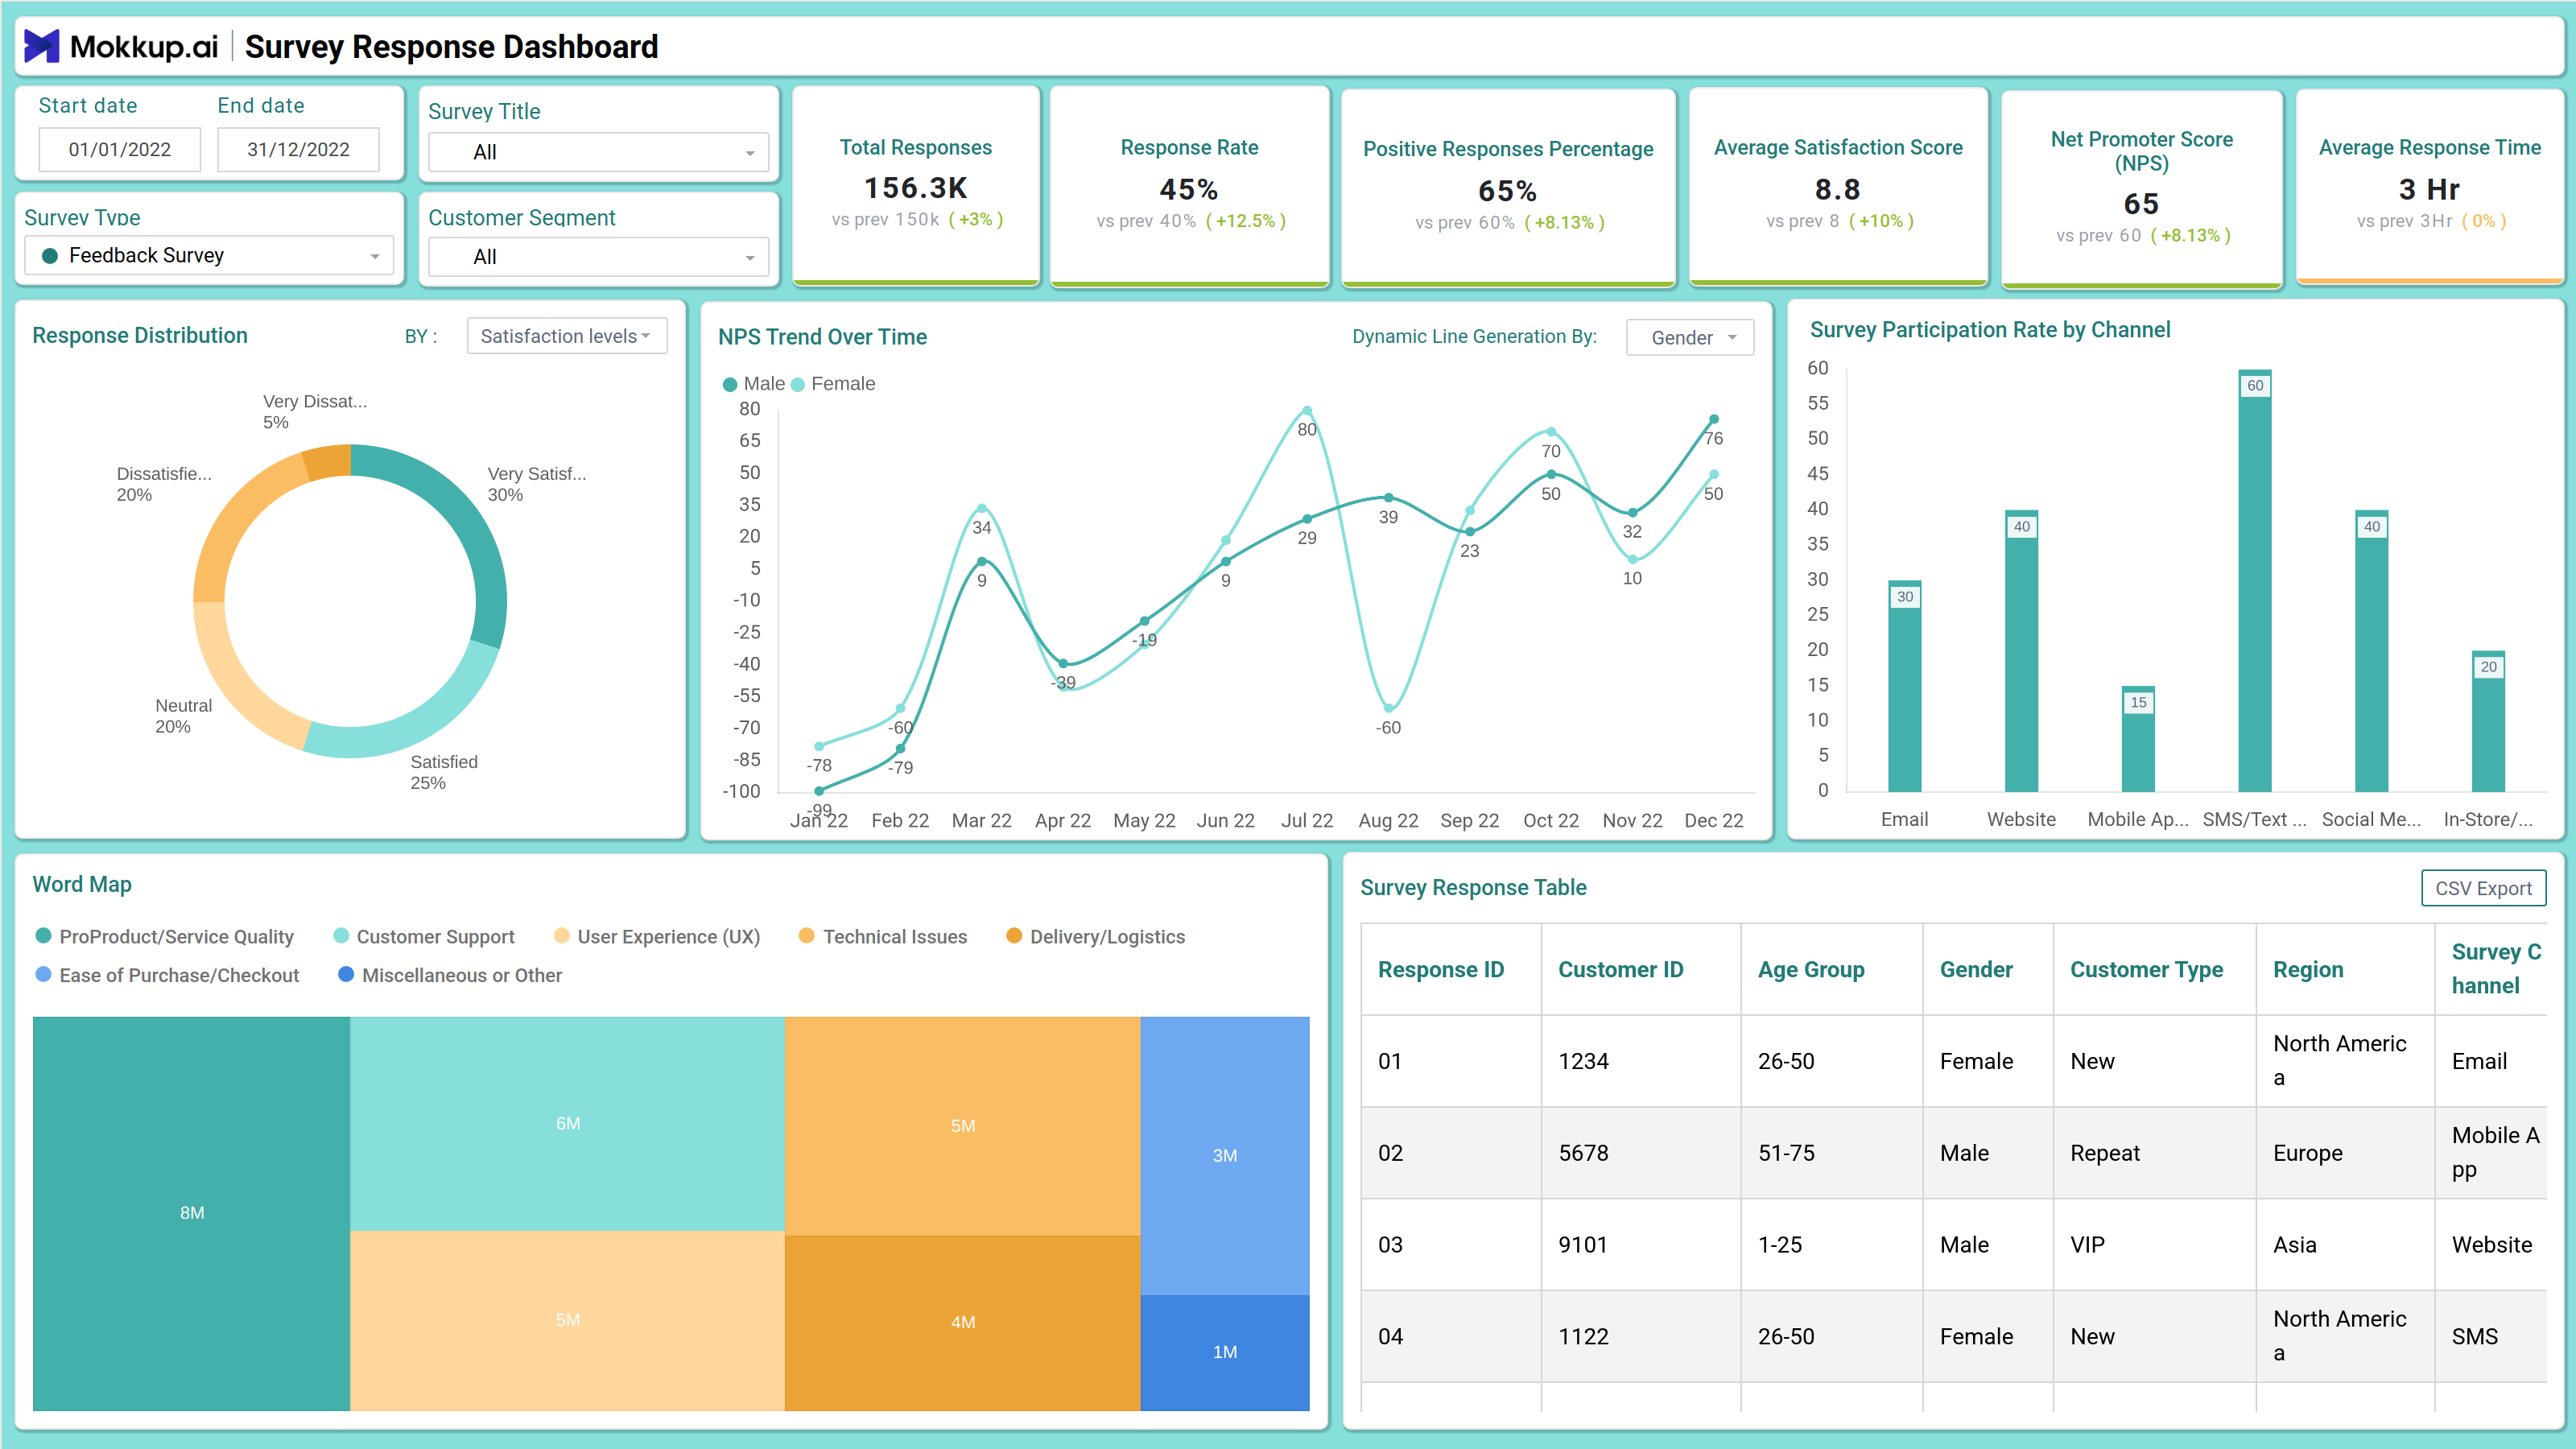Click the Total Responses KPI card
Screen dimensions: 2576x1449
pos(916,186)
